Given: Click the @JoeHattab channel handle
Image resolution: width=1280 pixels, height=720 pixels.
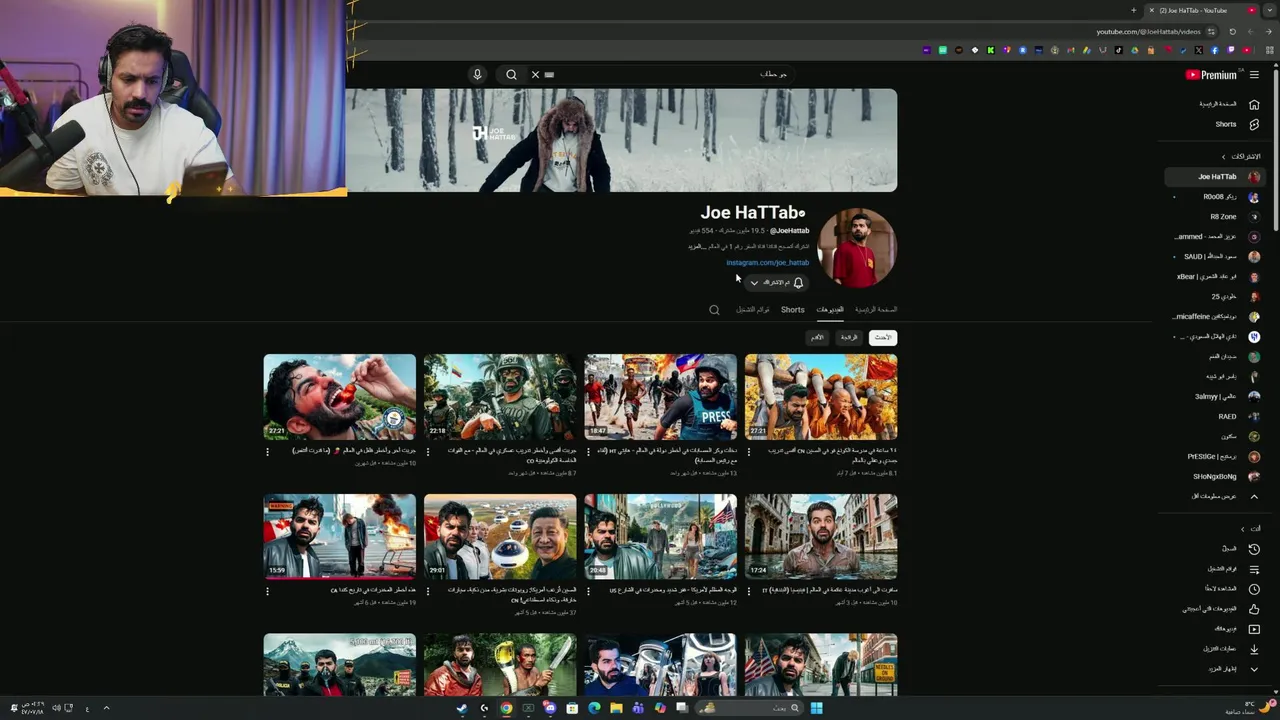Looking at the screenshot, I should 789,231.
